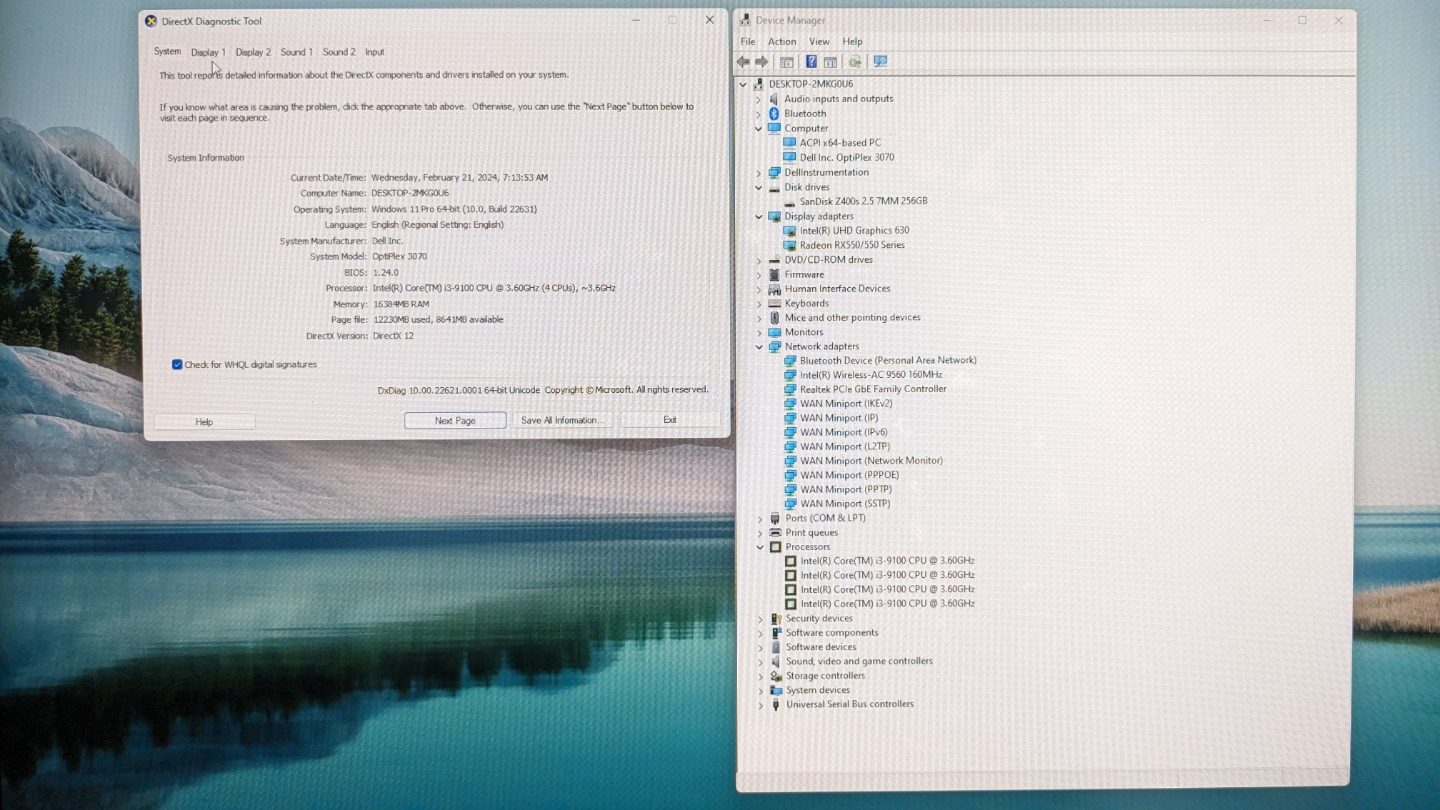Open the Input tab
The image size is (1440, 810).
coord(374,52)
